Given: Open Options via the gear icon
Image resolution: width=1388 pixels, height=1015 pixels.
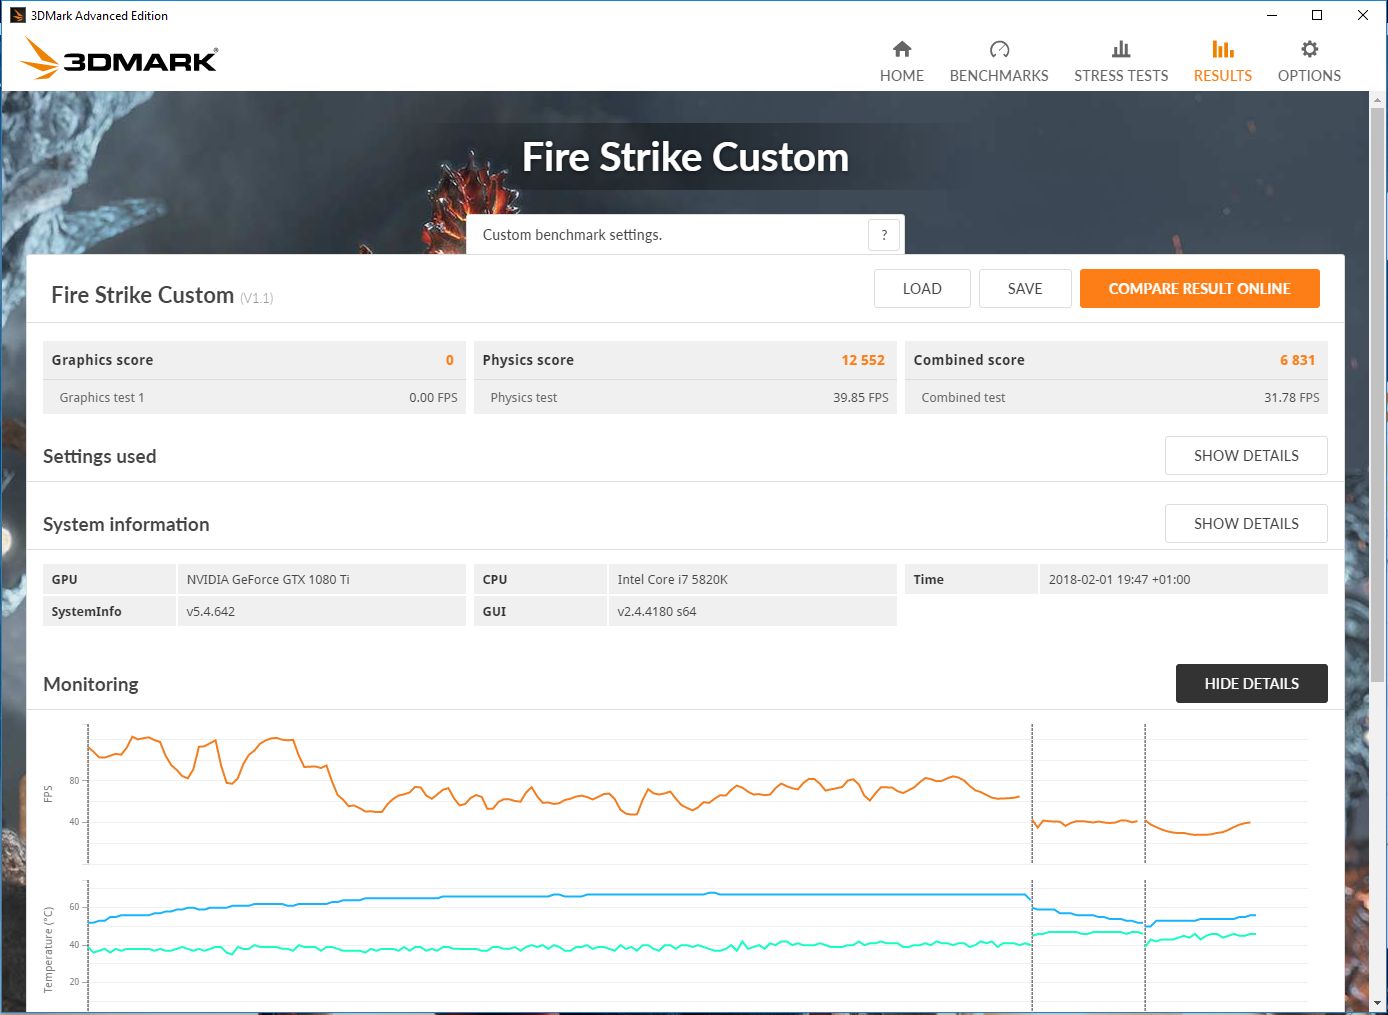Looking at the screenshot, I should [x=1309, y=49].
